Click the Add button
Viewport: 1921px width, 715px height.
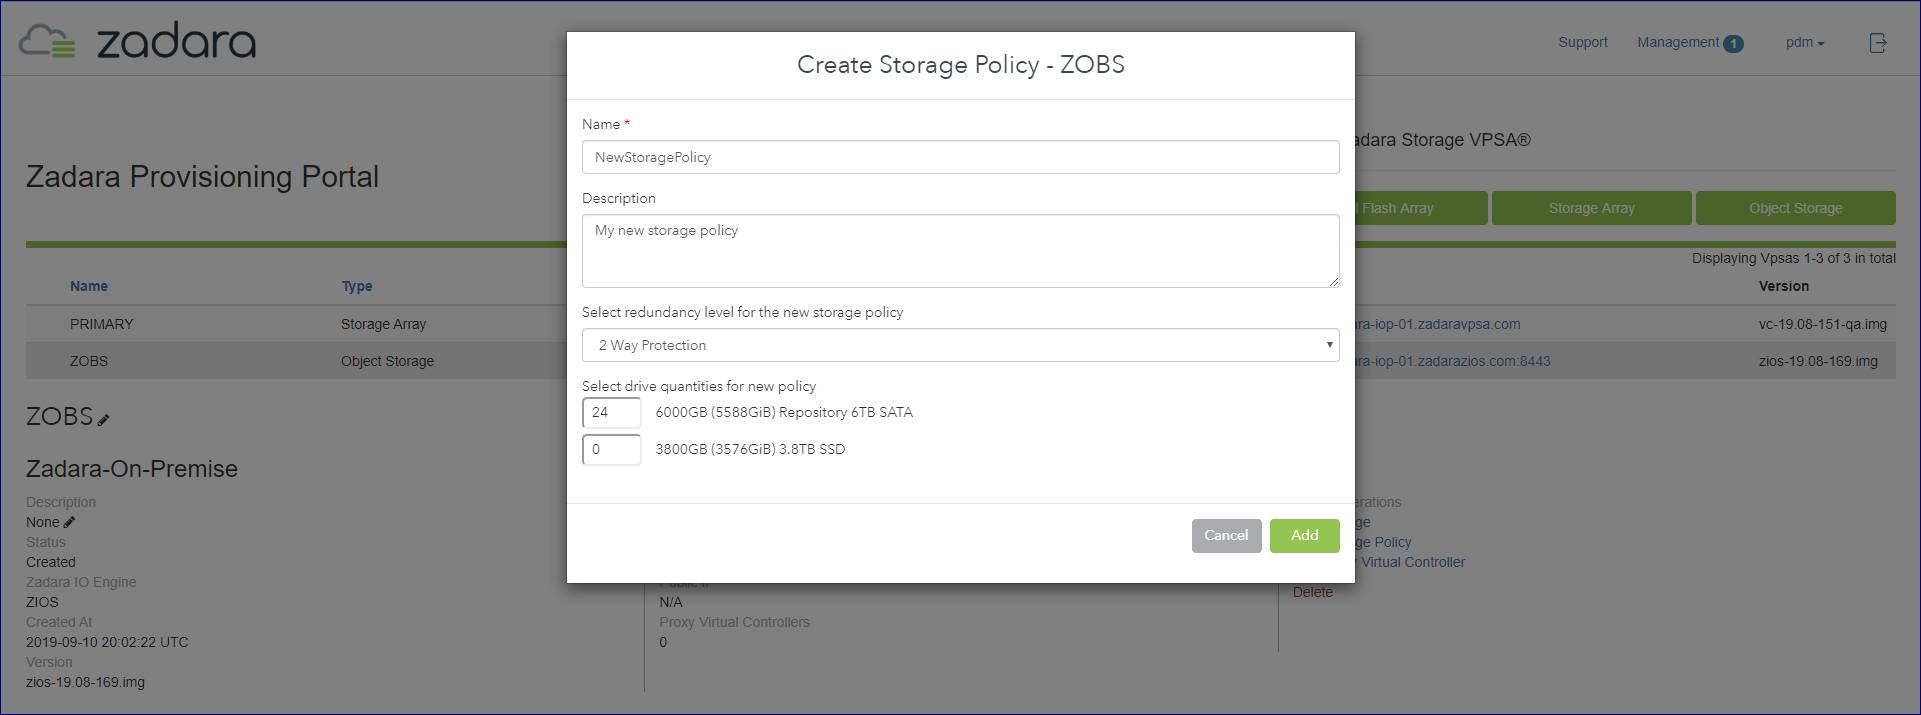1304,536
